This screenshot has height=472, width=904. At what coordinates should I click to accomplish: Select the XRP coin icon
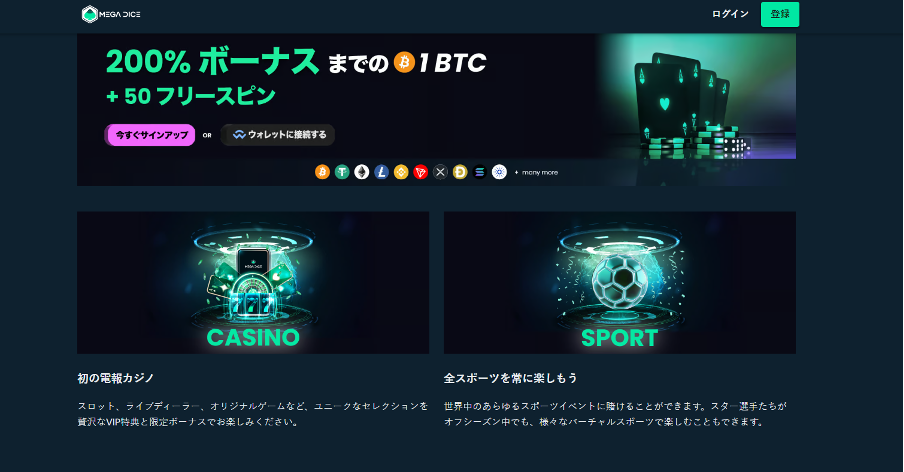pyautogui.click(x=440, y=172)
